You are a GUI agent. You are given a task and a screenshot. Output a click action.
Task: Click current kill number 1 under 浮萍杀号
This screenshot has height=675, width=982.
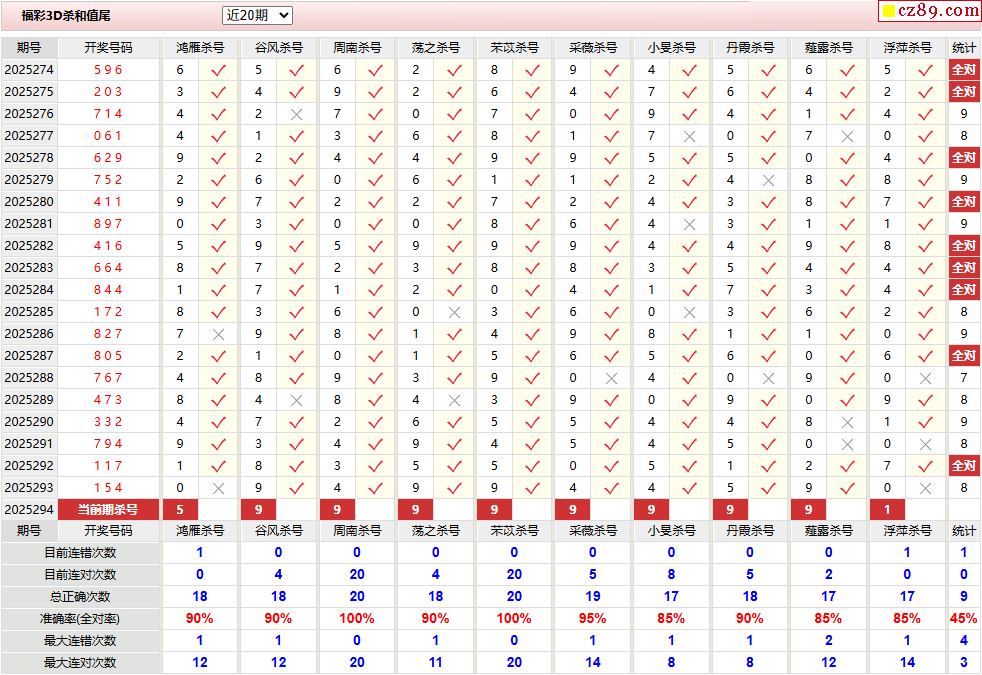click(887, 510)
